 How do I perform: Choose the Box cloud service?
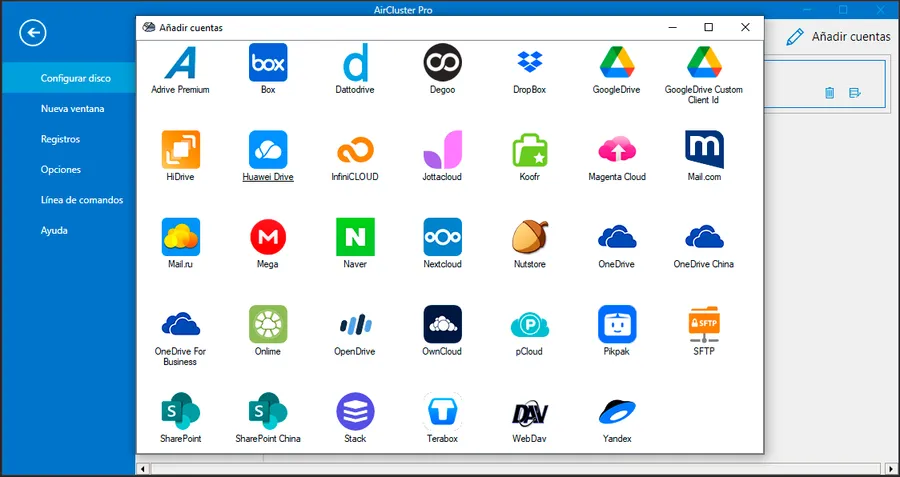coord(268,63)
